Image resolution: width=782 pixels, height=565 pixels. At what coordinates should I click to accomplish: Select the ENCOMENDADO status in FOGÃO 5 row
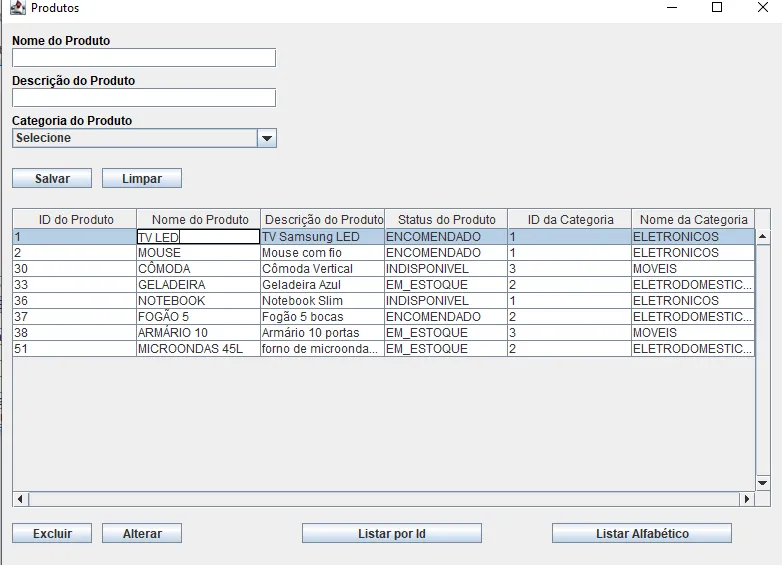point(446,317)
